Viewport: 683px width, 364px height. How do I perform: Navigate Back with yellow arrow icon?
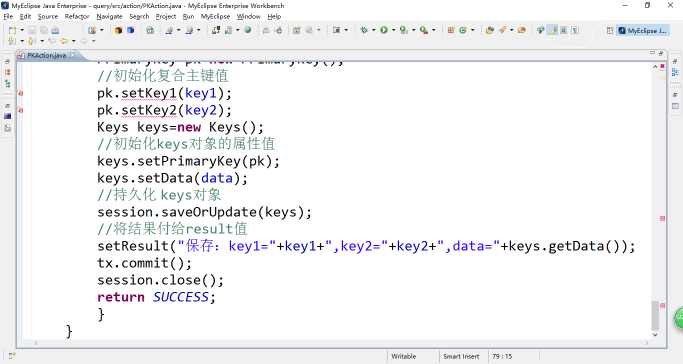point(64,41)
